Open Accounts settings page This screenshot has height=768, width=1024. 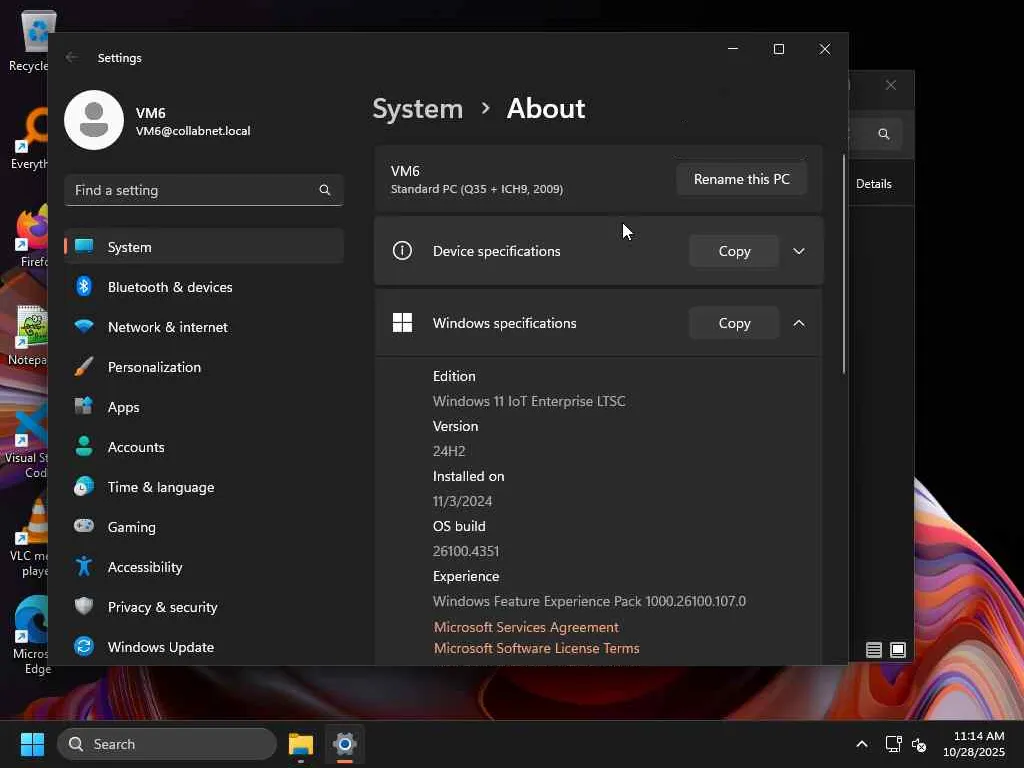[x=204, y=447]
